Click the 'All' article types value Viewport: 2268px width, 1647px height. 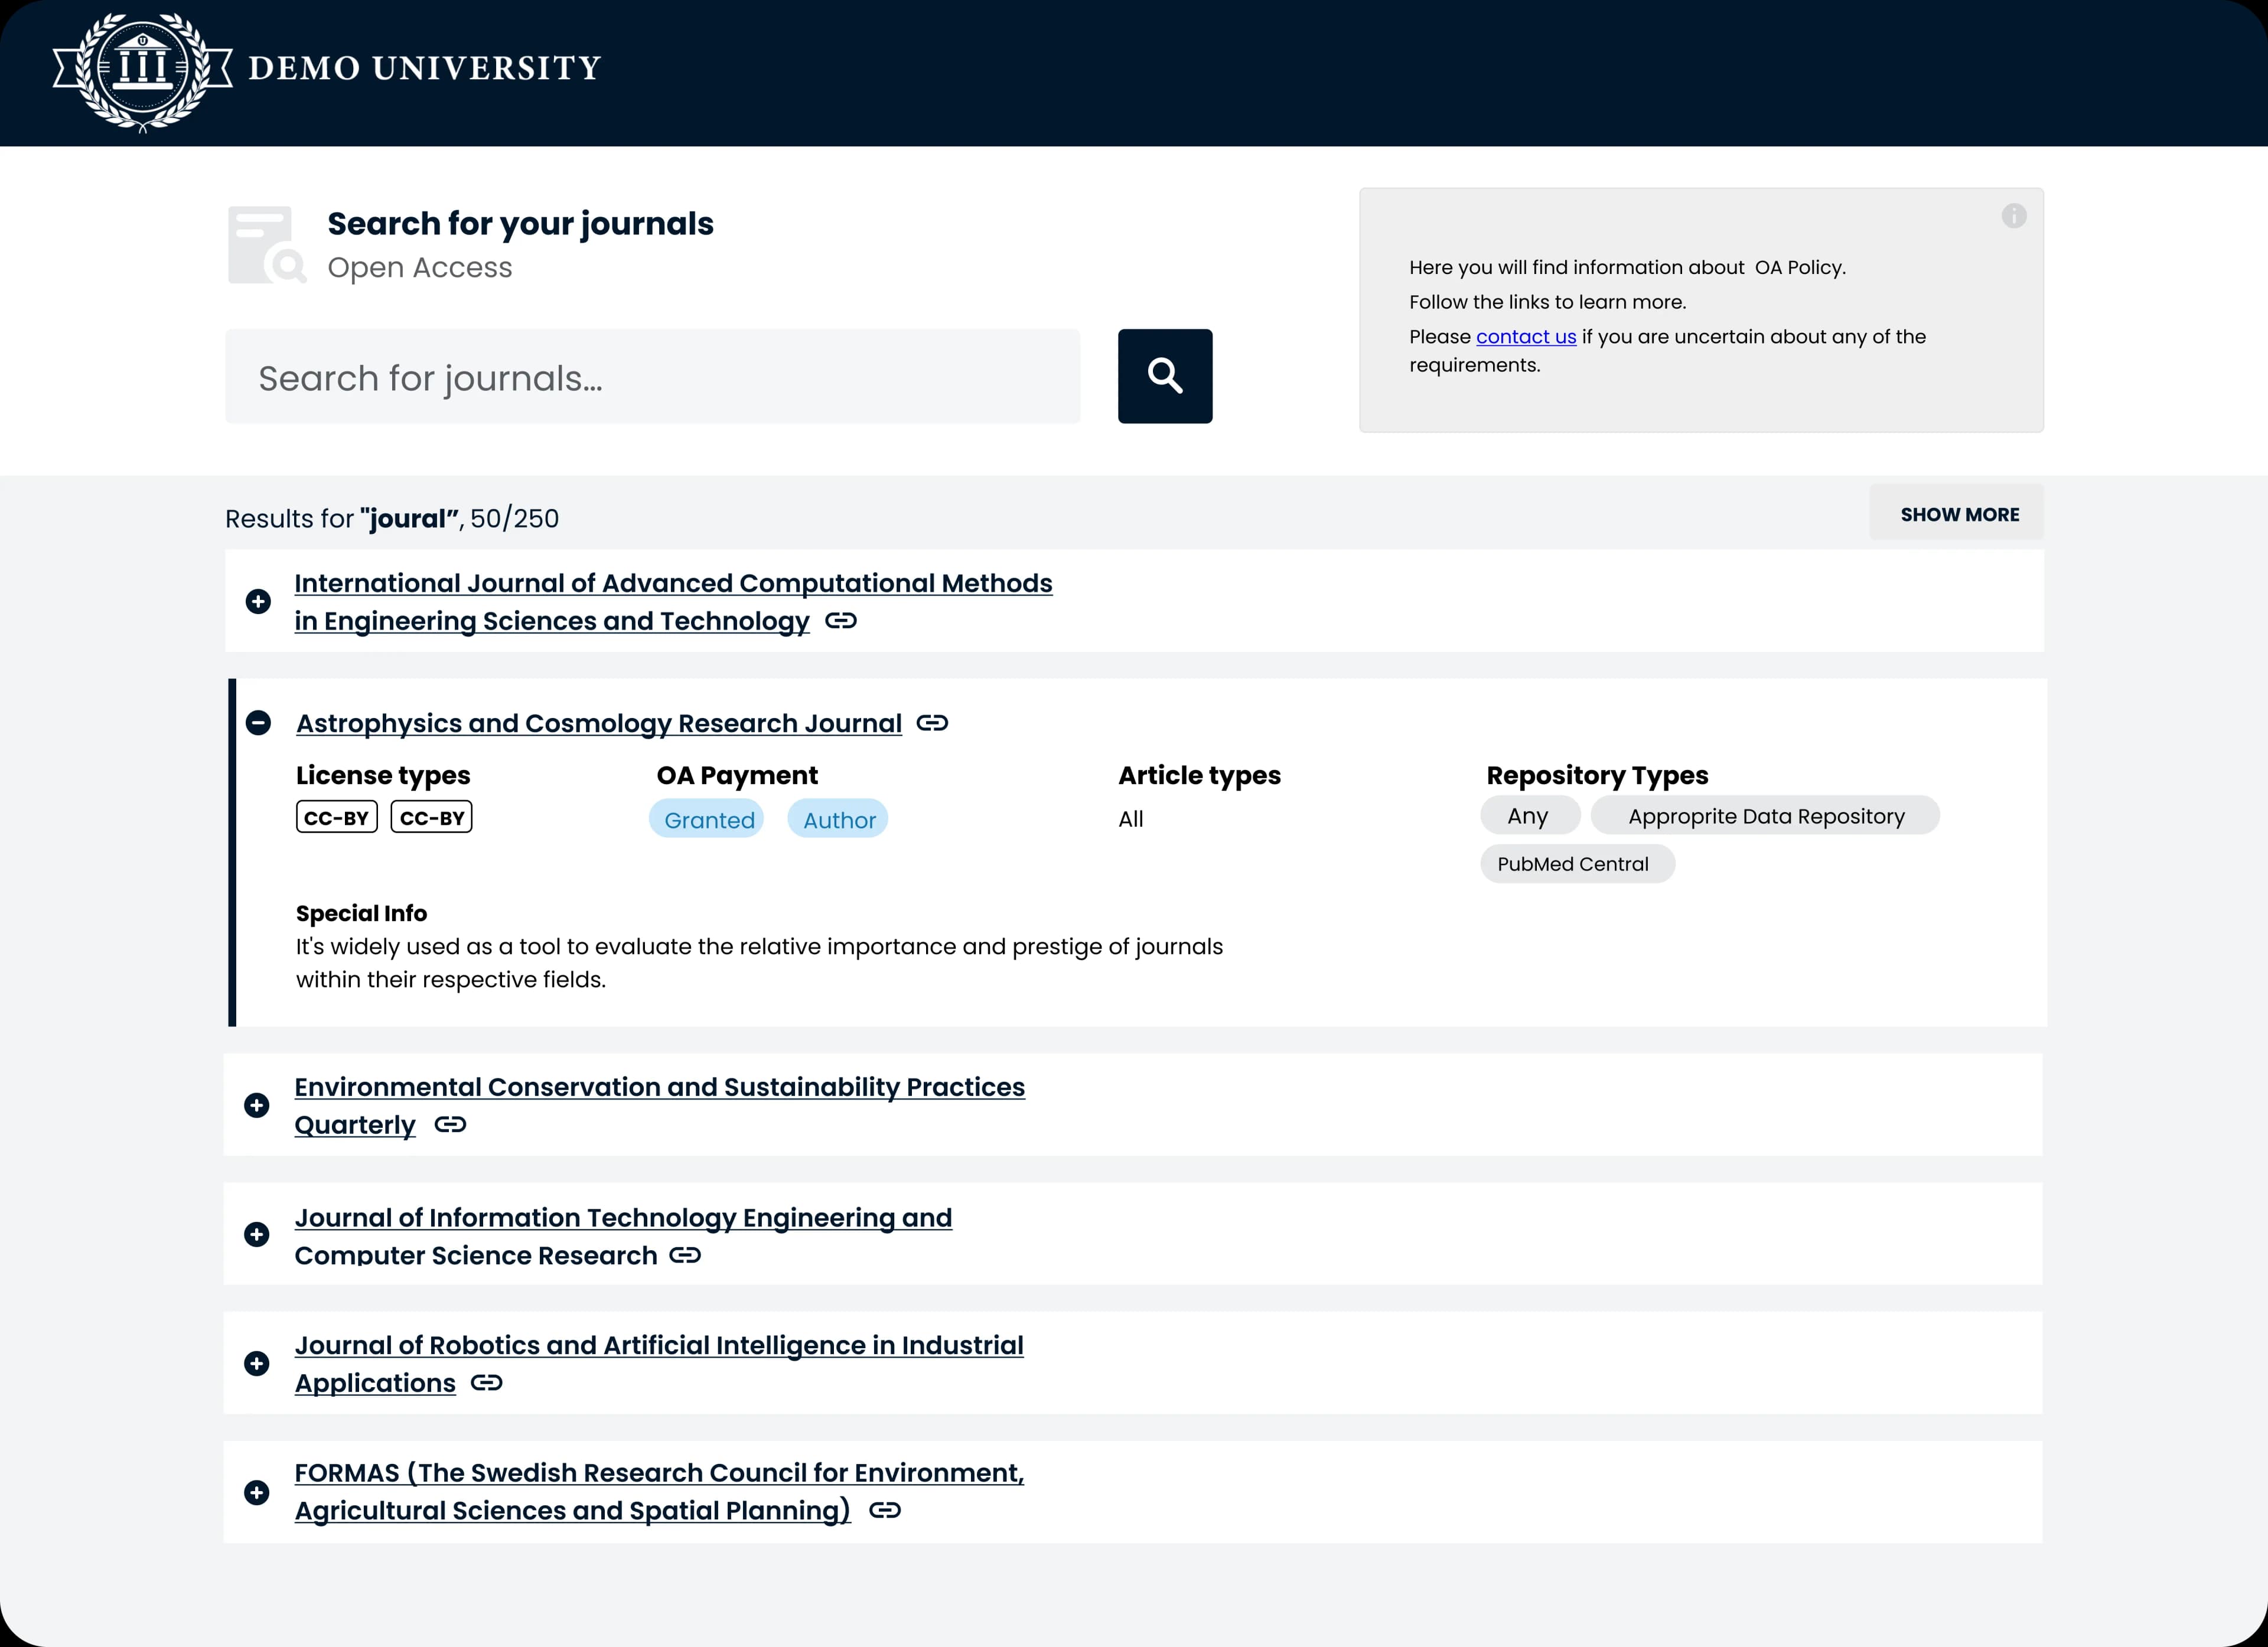coord(1130,819)
